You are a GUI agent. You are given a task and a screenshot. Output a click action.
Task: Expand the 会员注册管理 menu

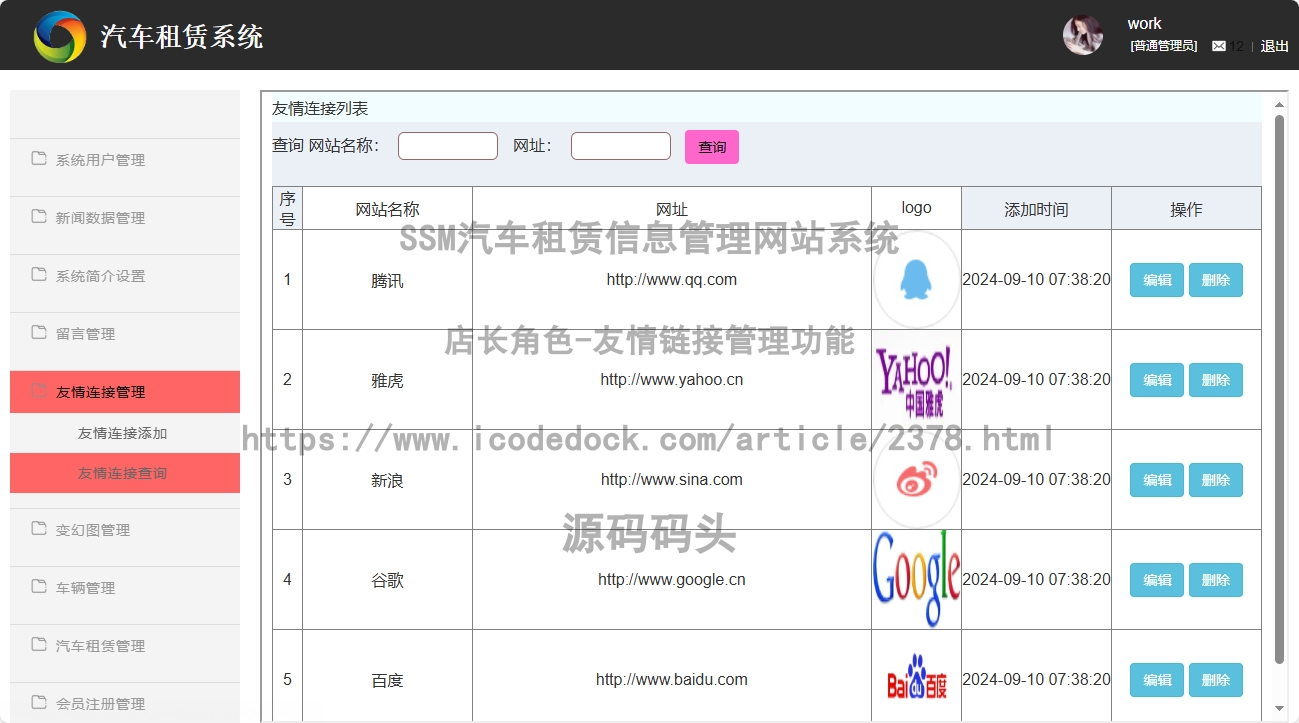pos(125,703)
